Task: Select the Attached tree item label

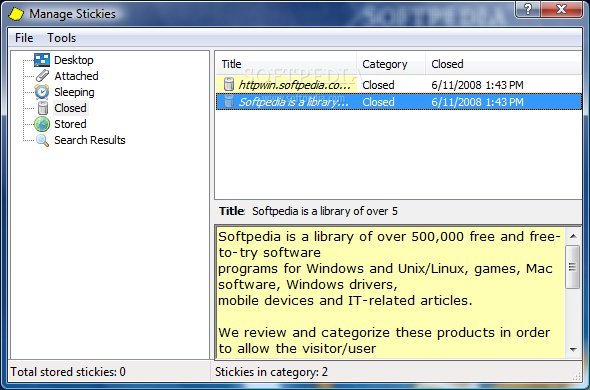Action: [x=76, y=76]
